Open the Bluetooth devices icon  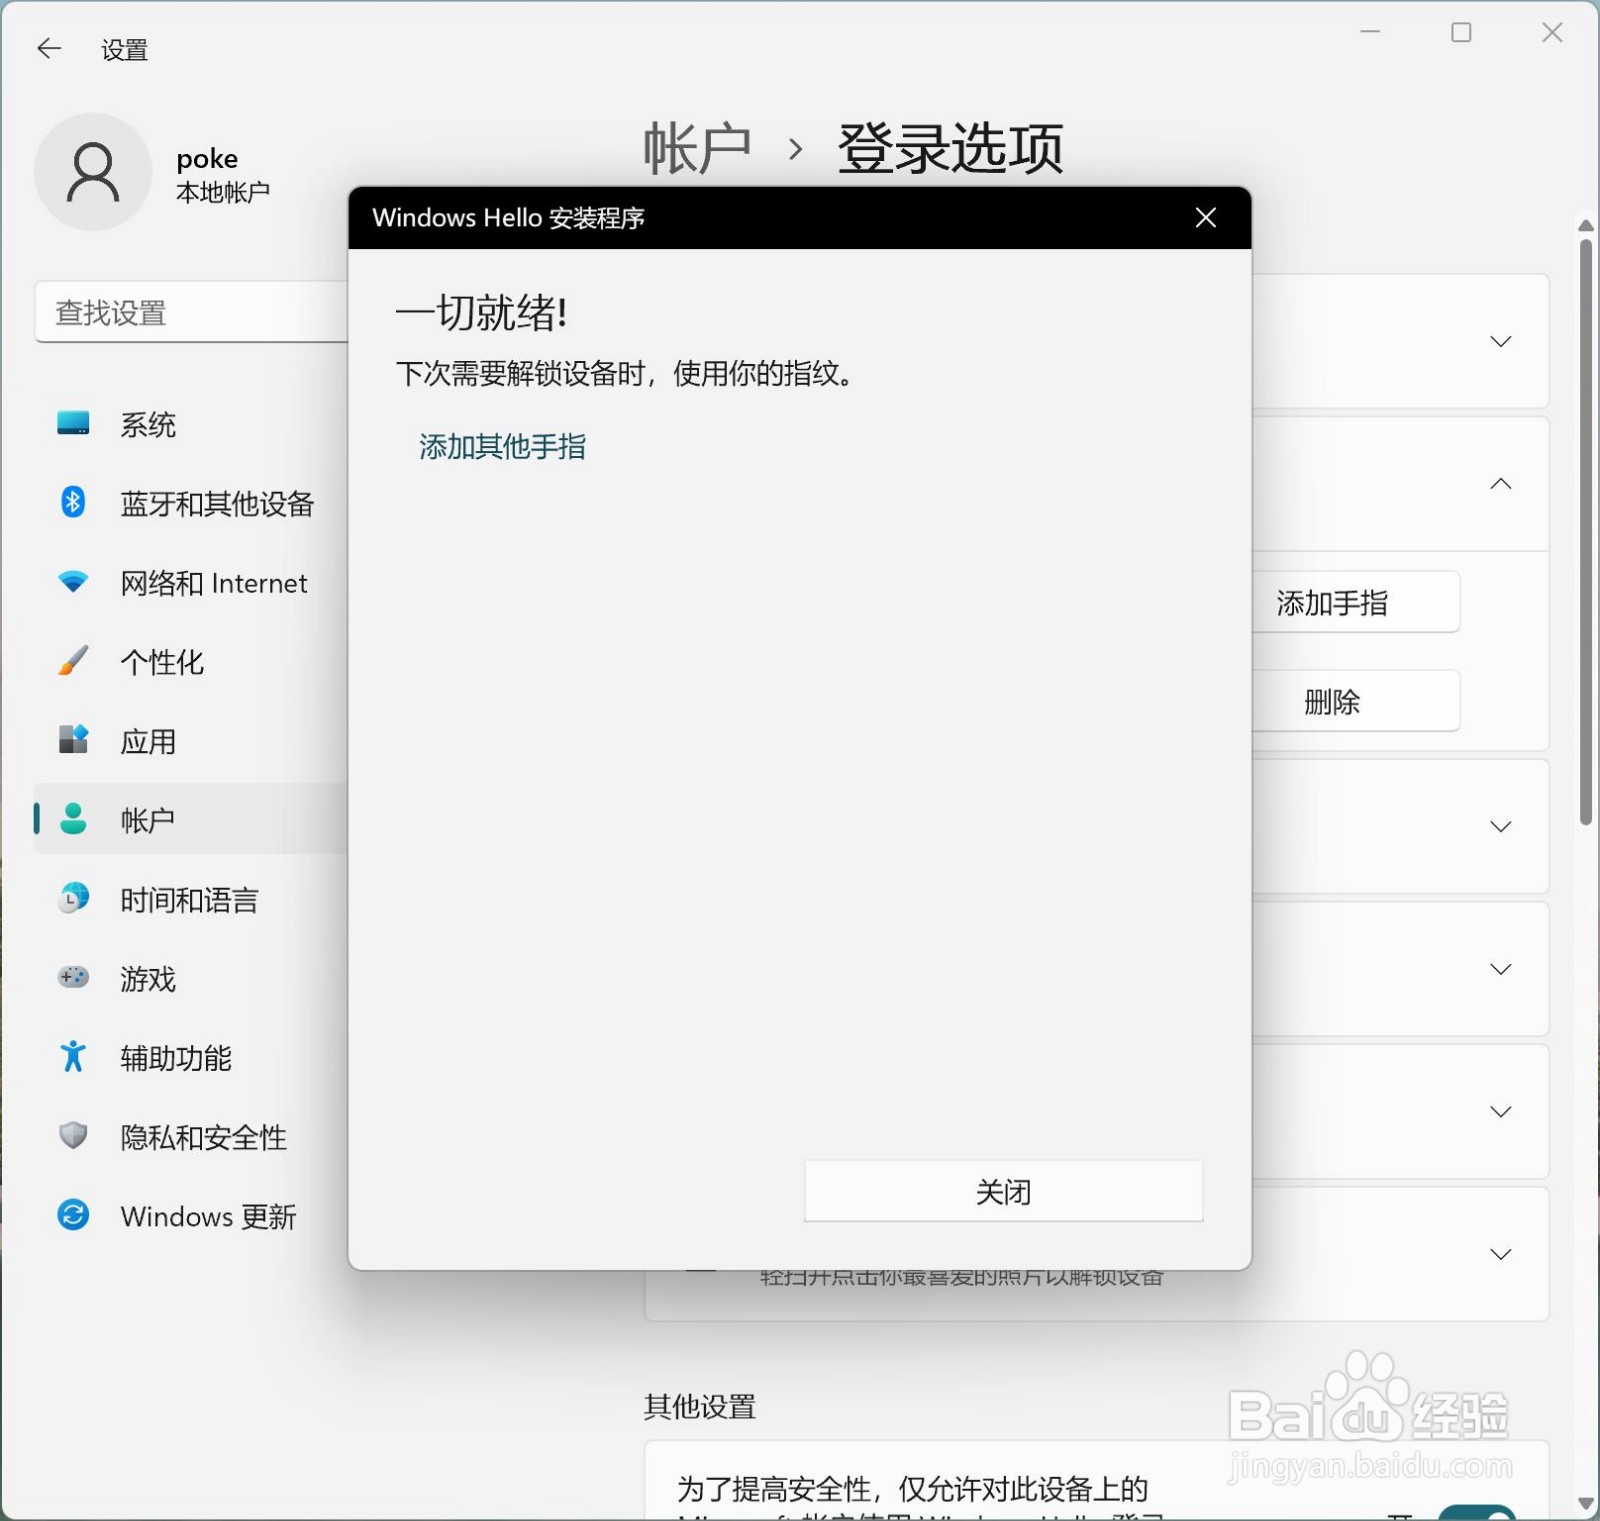73,502
